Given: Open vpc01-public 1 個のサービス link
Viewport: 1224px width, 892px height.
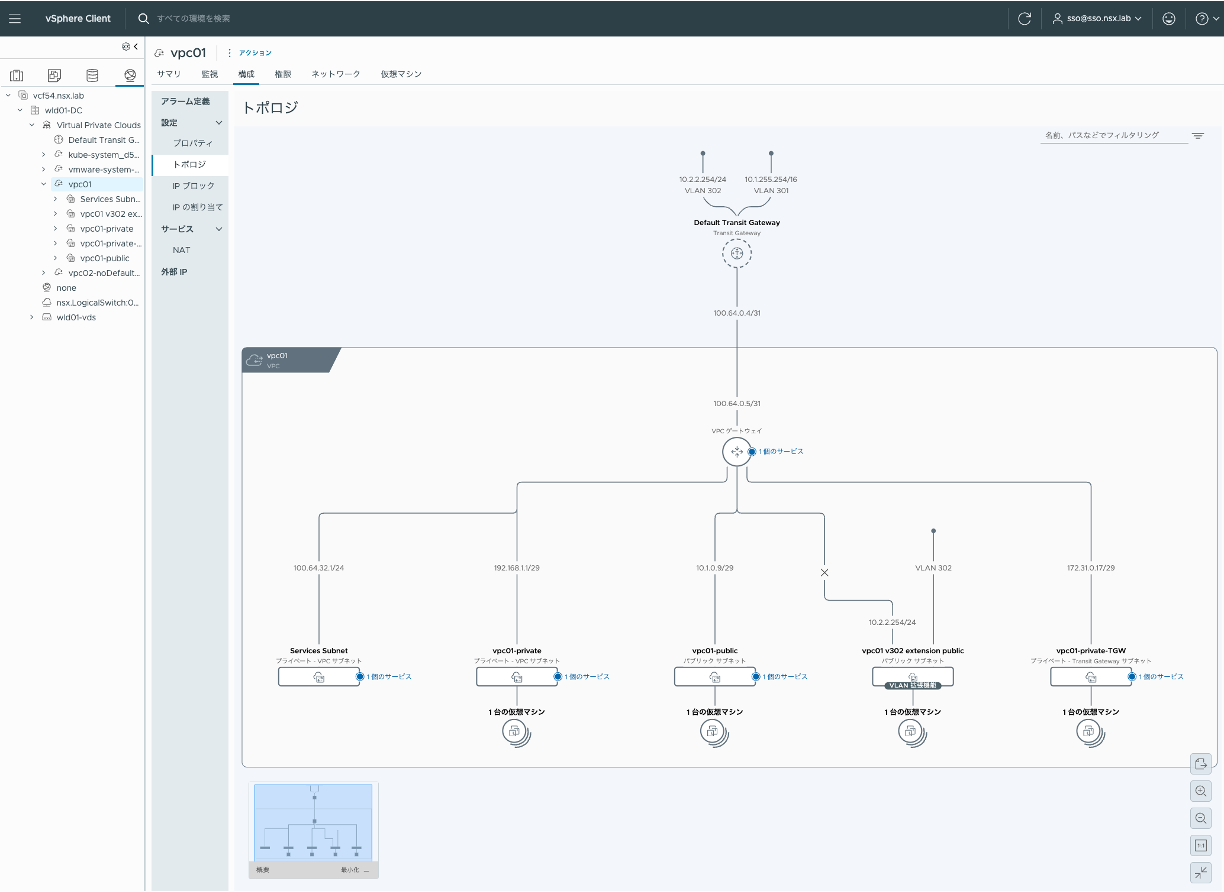Looking at the screenshot, I should [x=784, y=677].
